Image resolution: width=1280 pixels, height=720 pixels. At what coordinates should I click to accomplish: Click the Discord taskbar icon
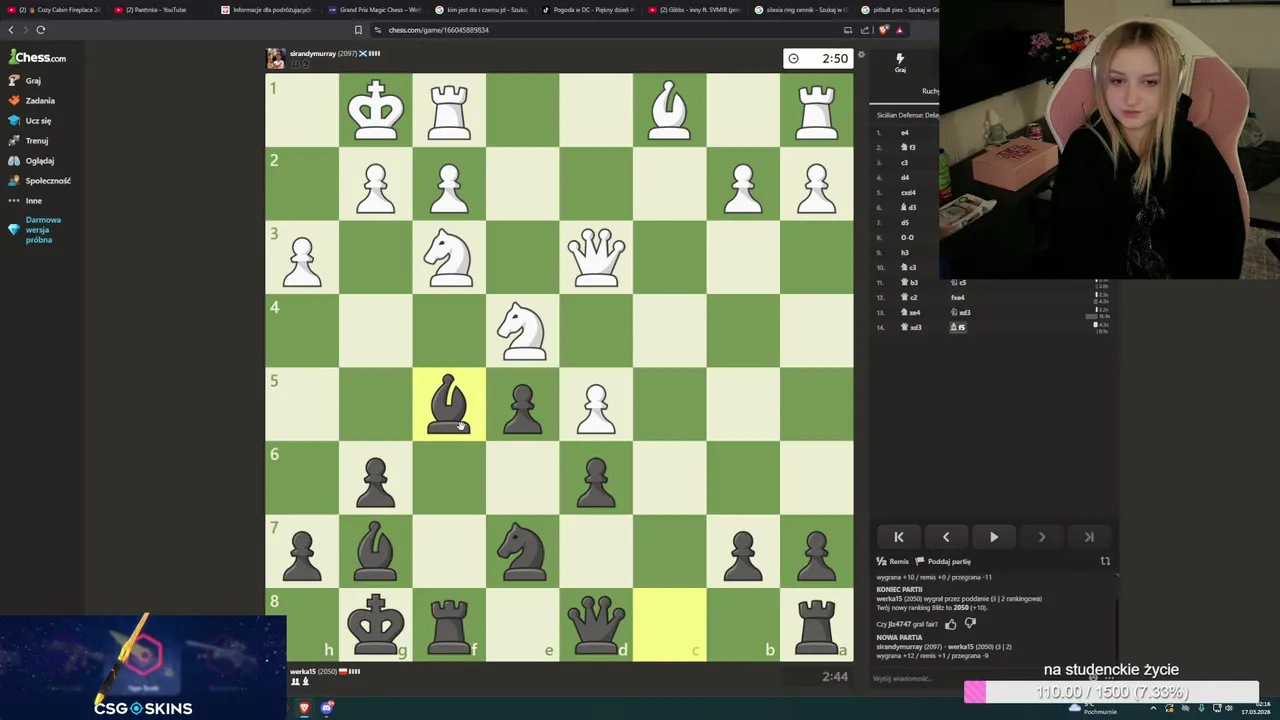[x=327, y=708]
